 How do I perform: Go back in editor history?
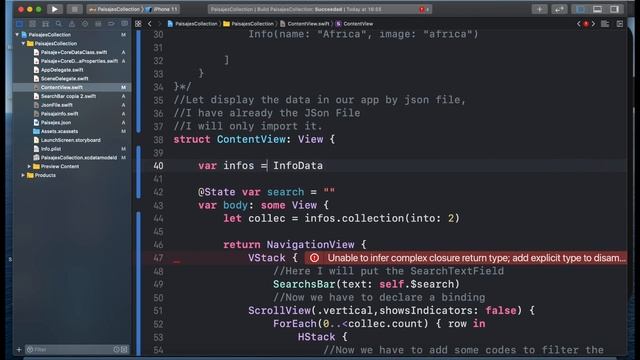150,24
